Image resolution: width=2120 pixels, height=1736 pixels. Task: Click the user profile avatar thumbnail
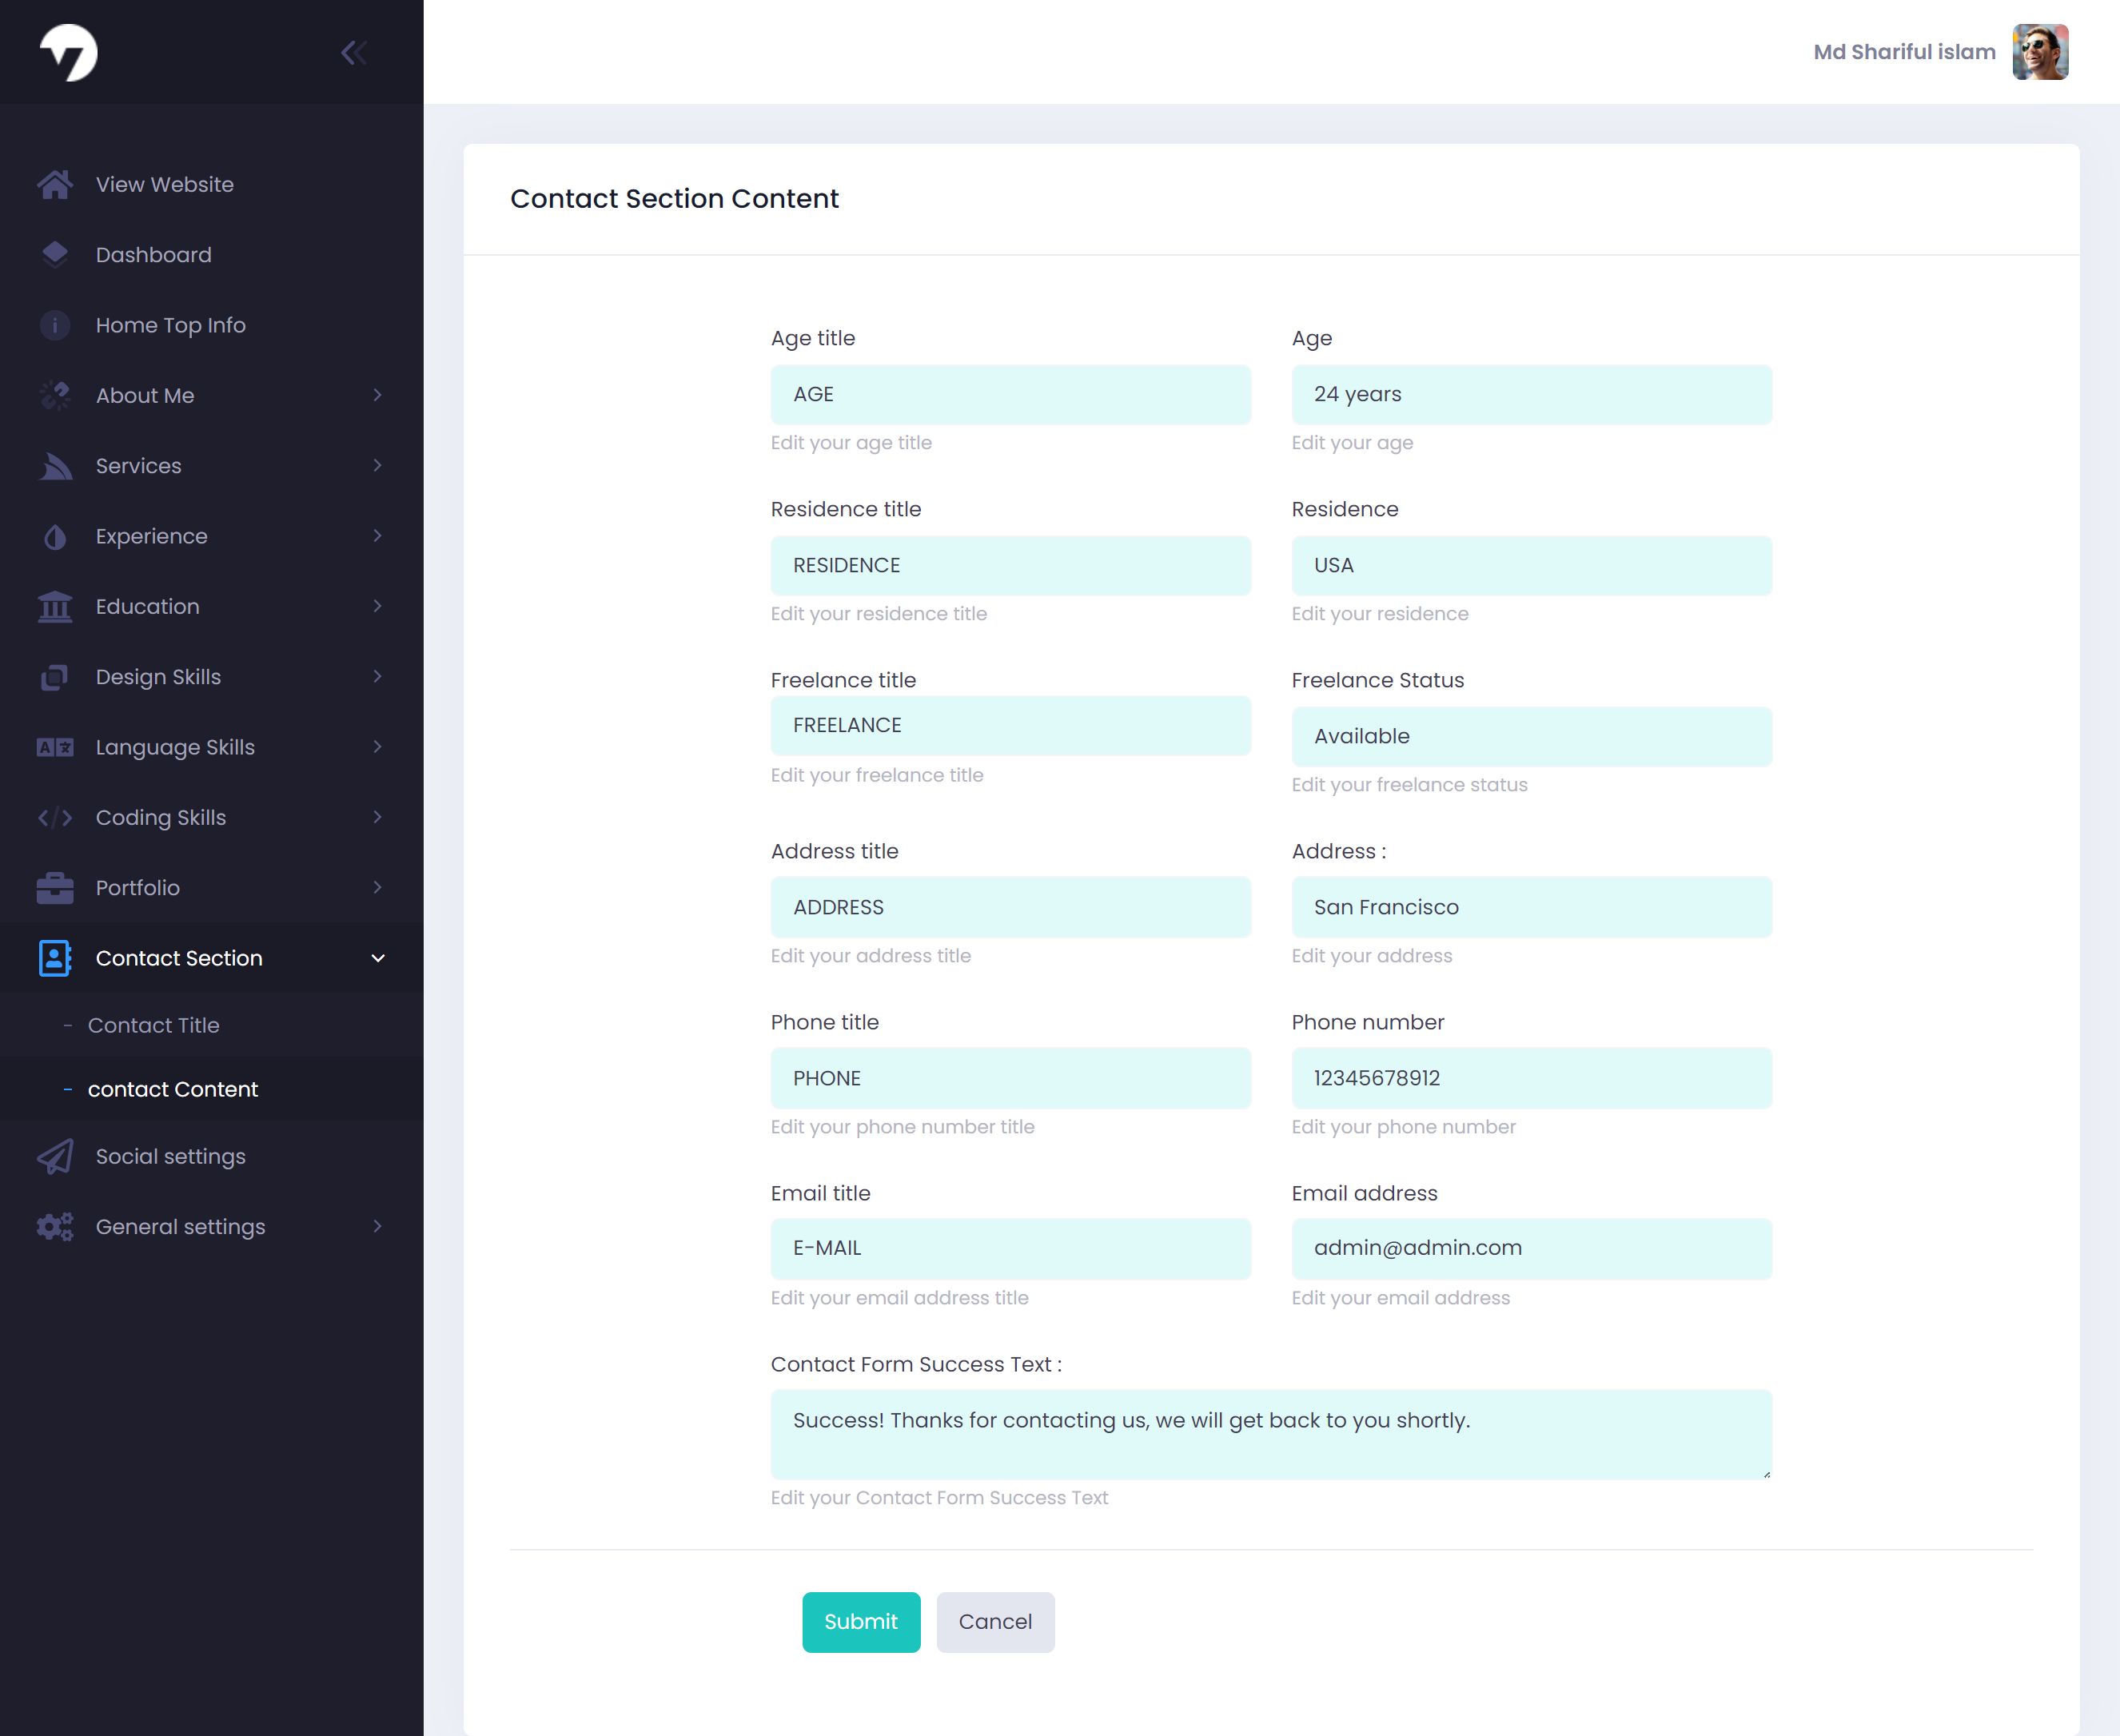coord(2040,53)
